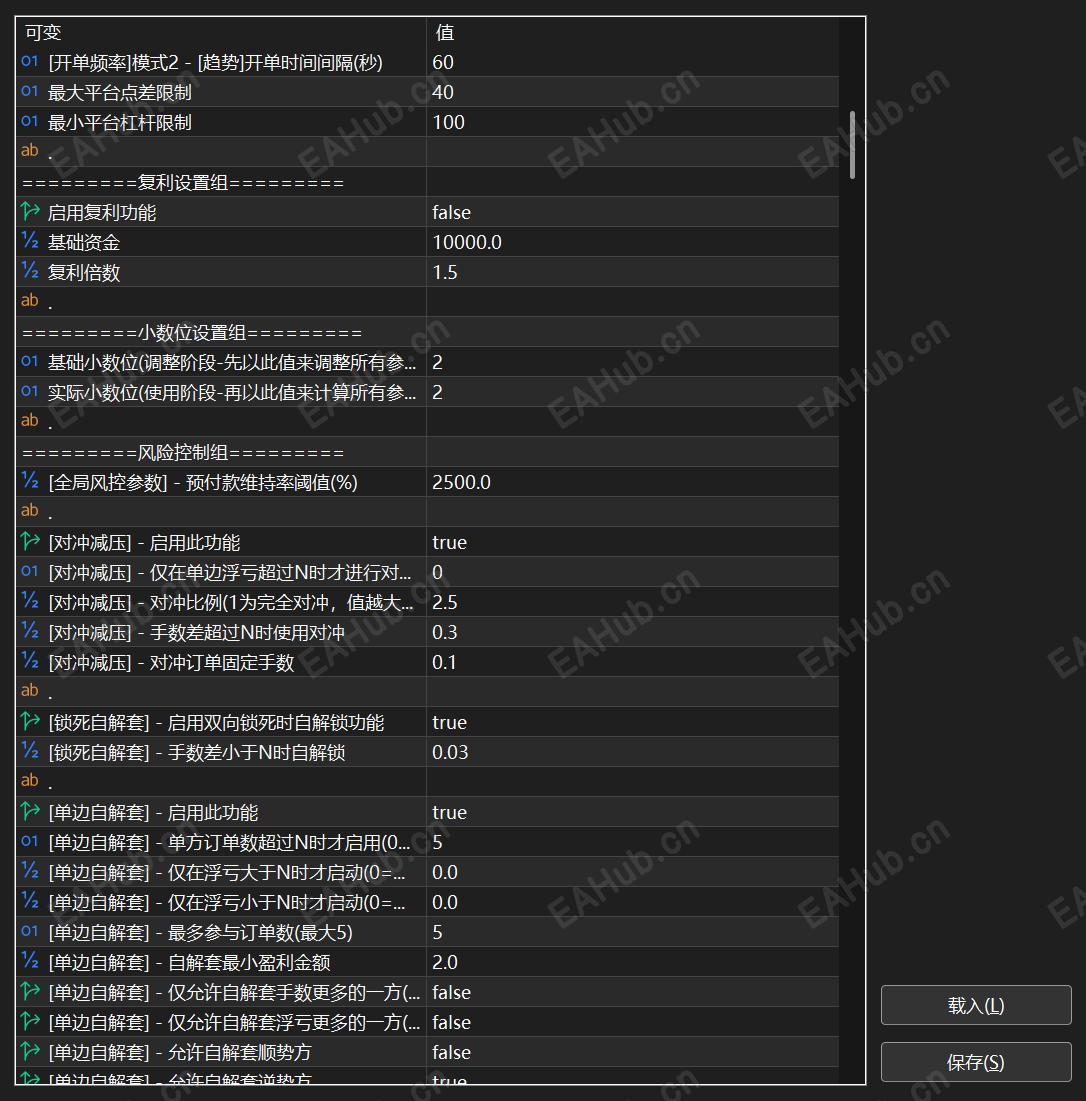Click the bool icon beside 仅允许自解套手数更多的一方

coord(29,991)
